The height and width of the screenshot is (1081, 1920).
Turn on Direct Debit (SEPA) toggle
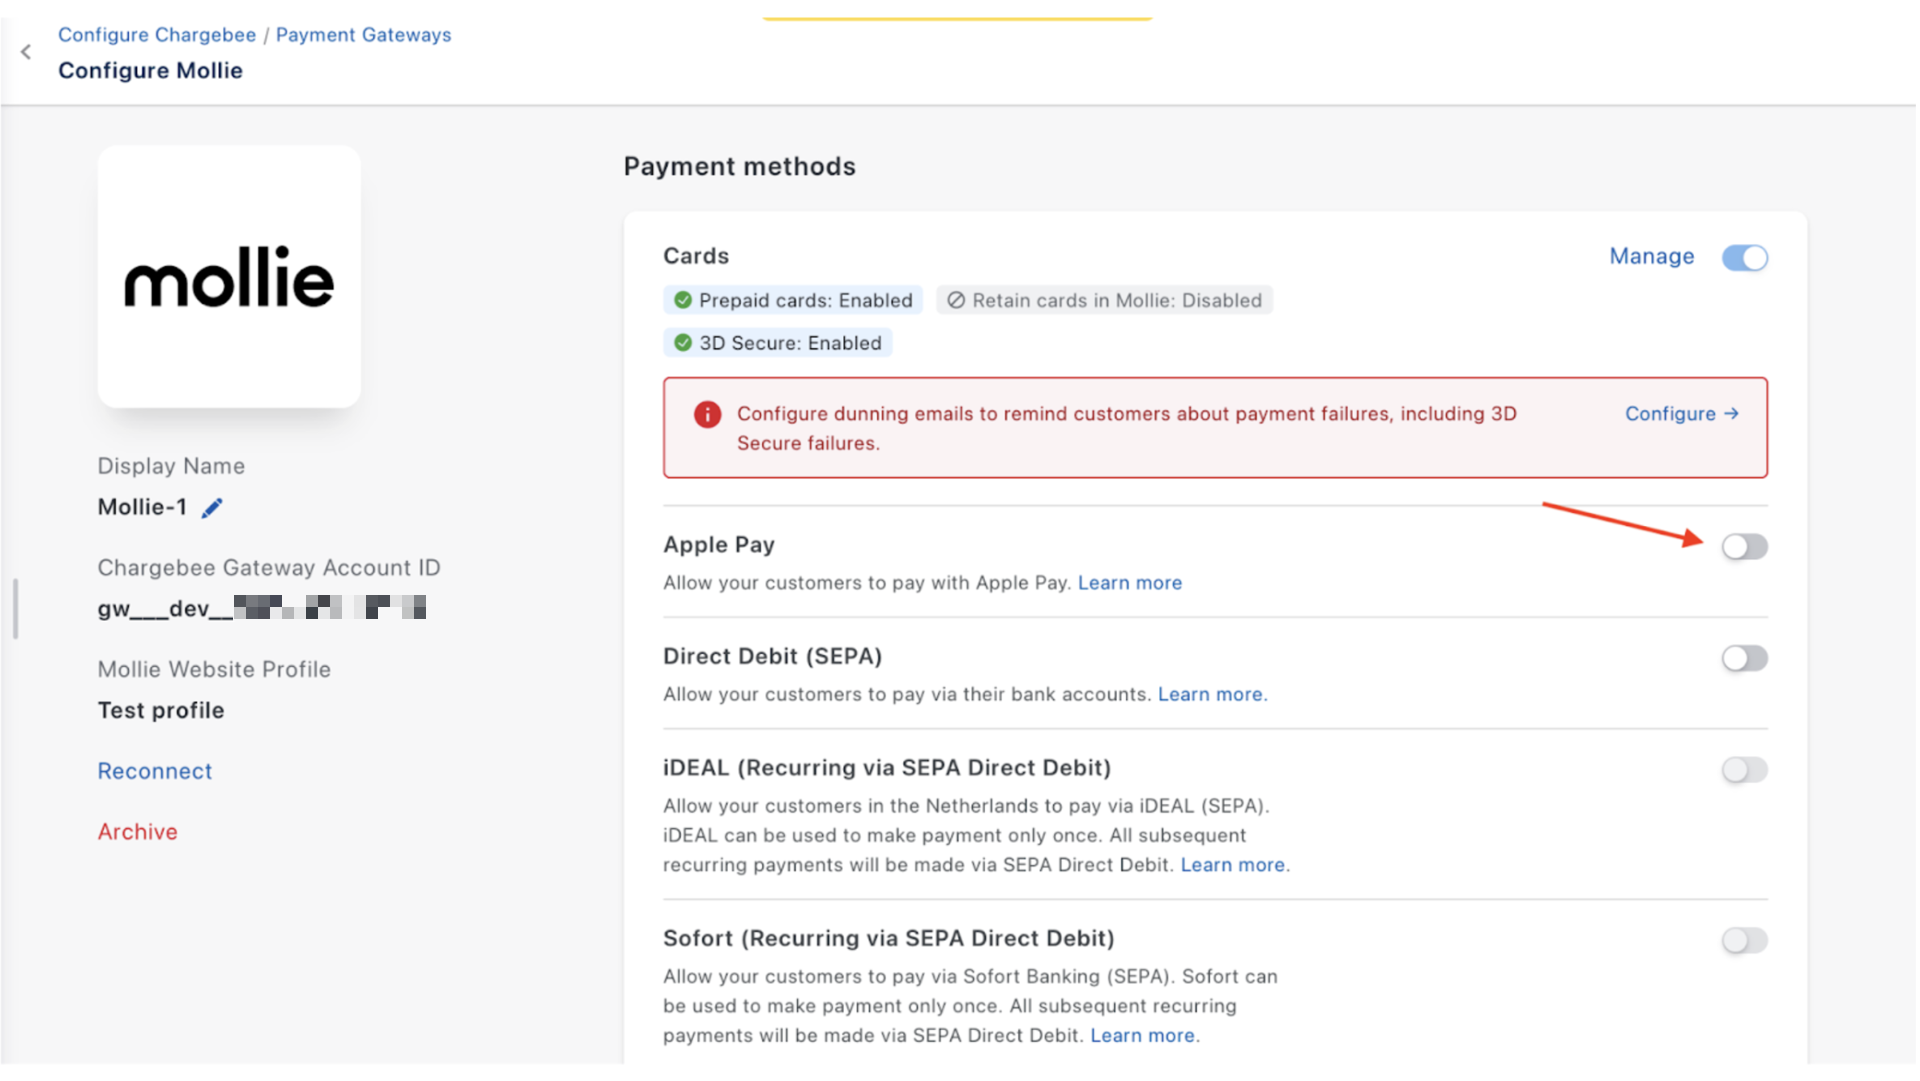point(1744,658)
